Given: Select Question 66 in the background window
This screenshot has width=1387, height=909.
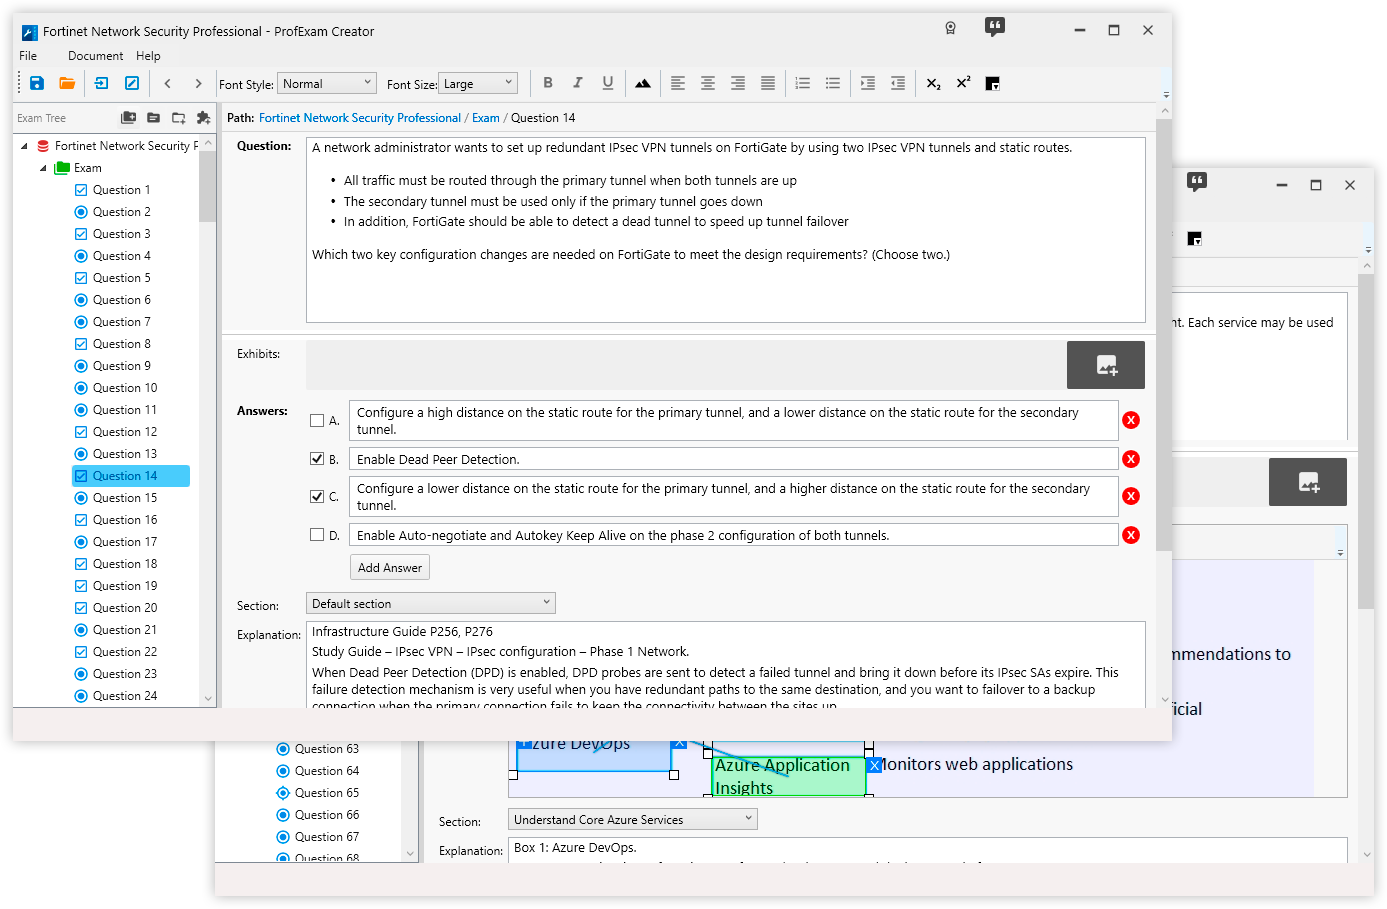Looking at the screenshot, I should click(326, 815).
